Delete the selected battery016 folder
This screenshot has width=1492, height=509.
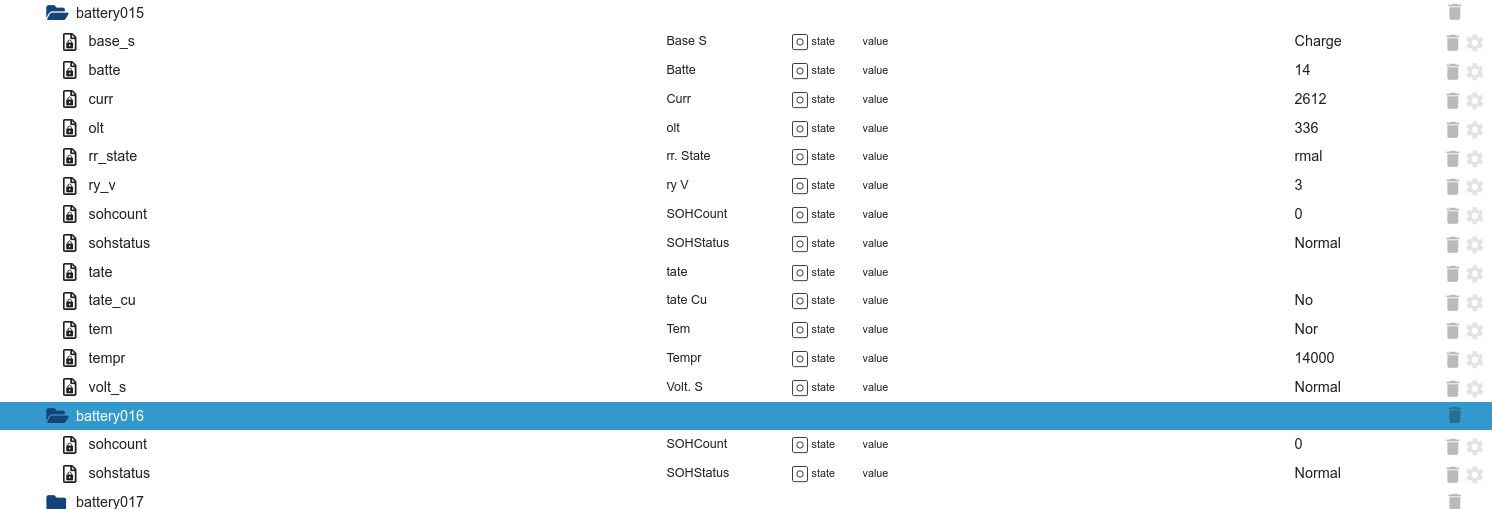1454,415
